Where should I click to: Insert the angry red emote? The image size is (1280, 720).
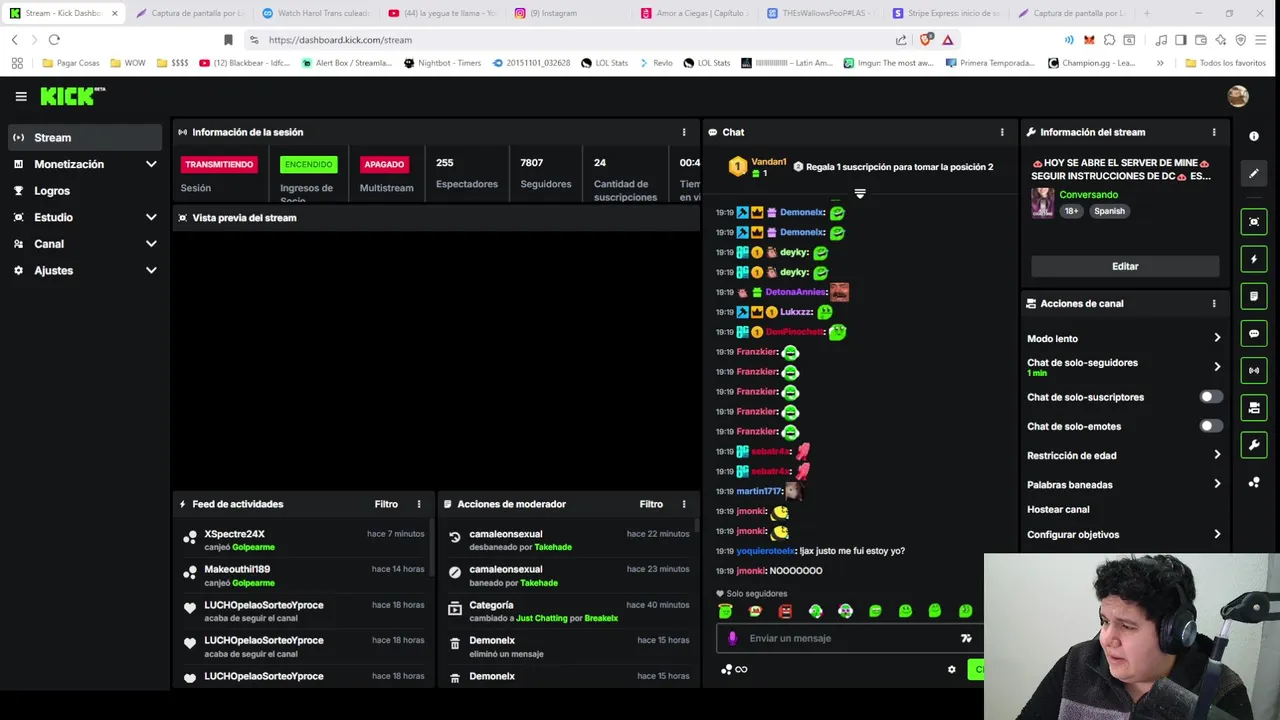pos(785,611)
